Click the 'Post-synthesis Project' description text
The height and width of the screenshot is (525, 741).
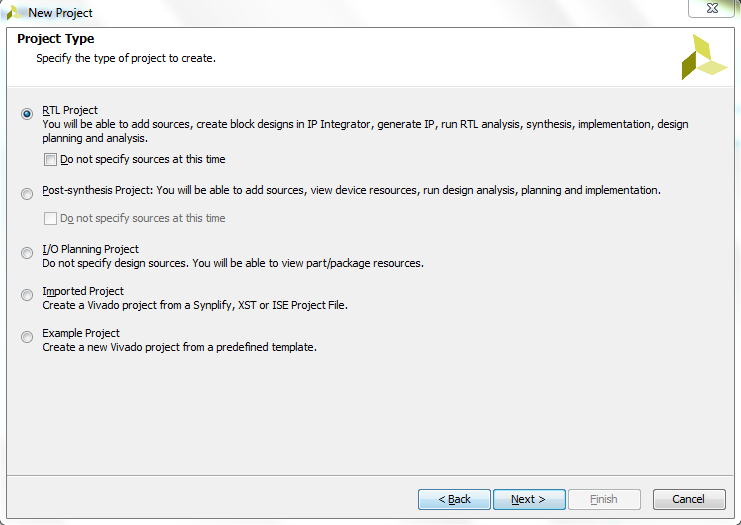pos(351,190)
